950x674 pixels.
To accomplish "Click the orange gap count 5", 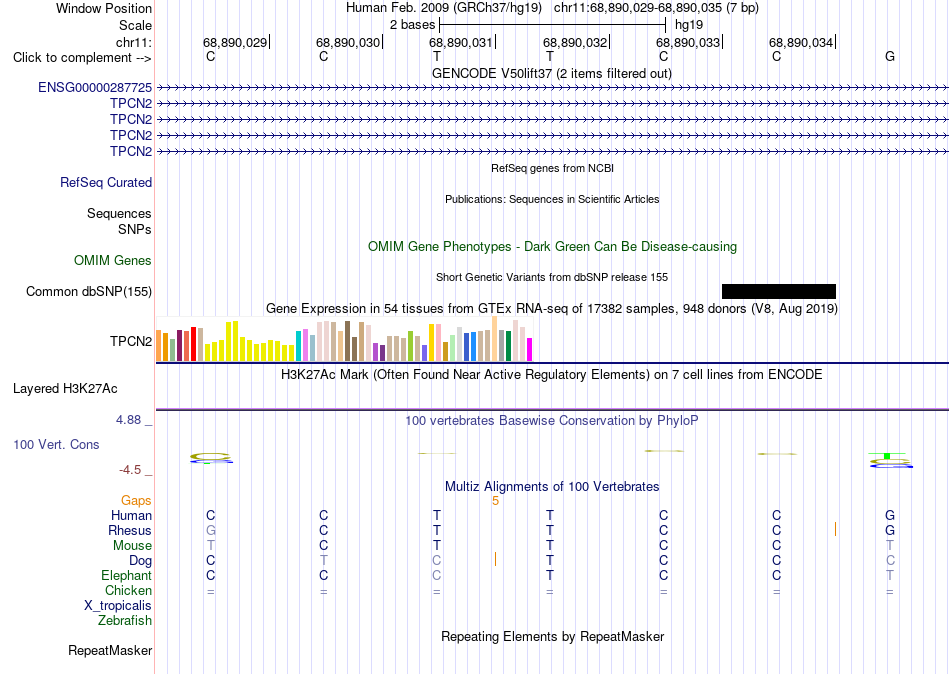I will coord(496,501).
